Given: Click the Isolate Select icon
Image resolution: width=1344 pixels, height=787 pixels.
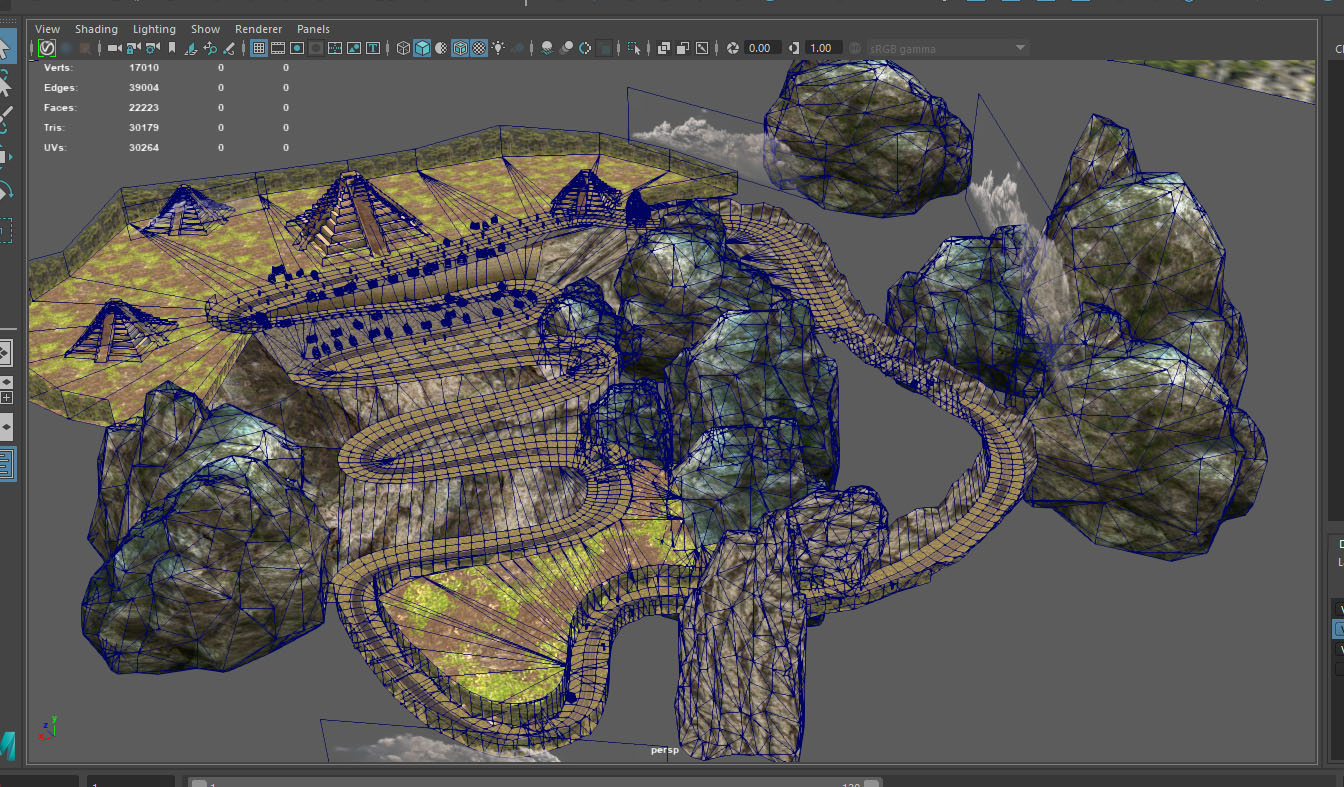Looking at the screenshot, I should [633, 48].
